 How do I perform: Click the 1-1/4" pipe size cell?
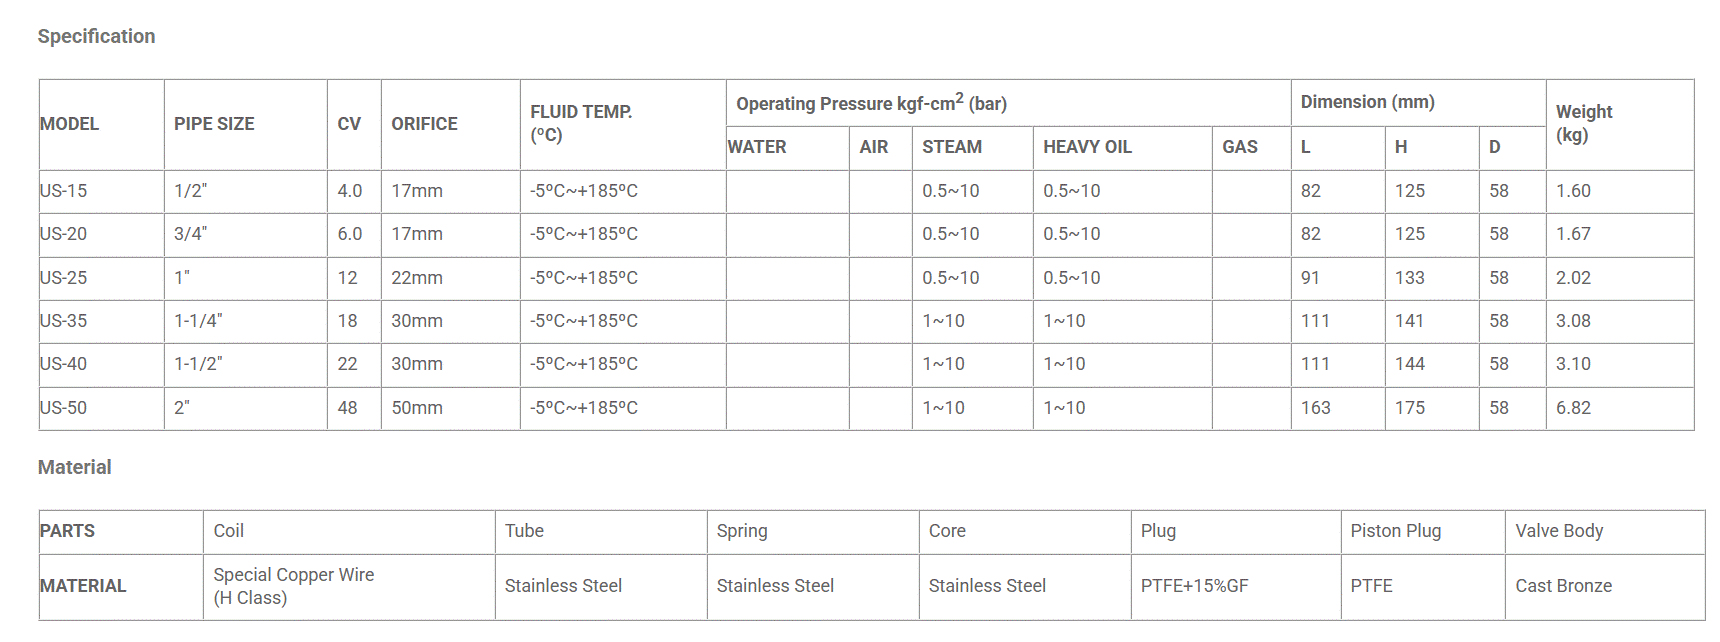tap(198, 321)
